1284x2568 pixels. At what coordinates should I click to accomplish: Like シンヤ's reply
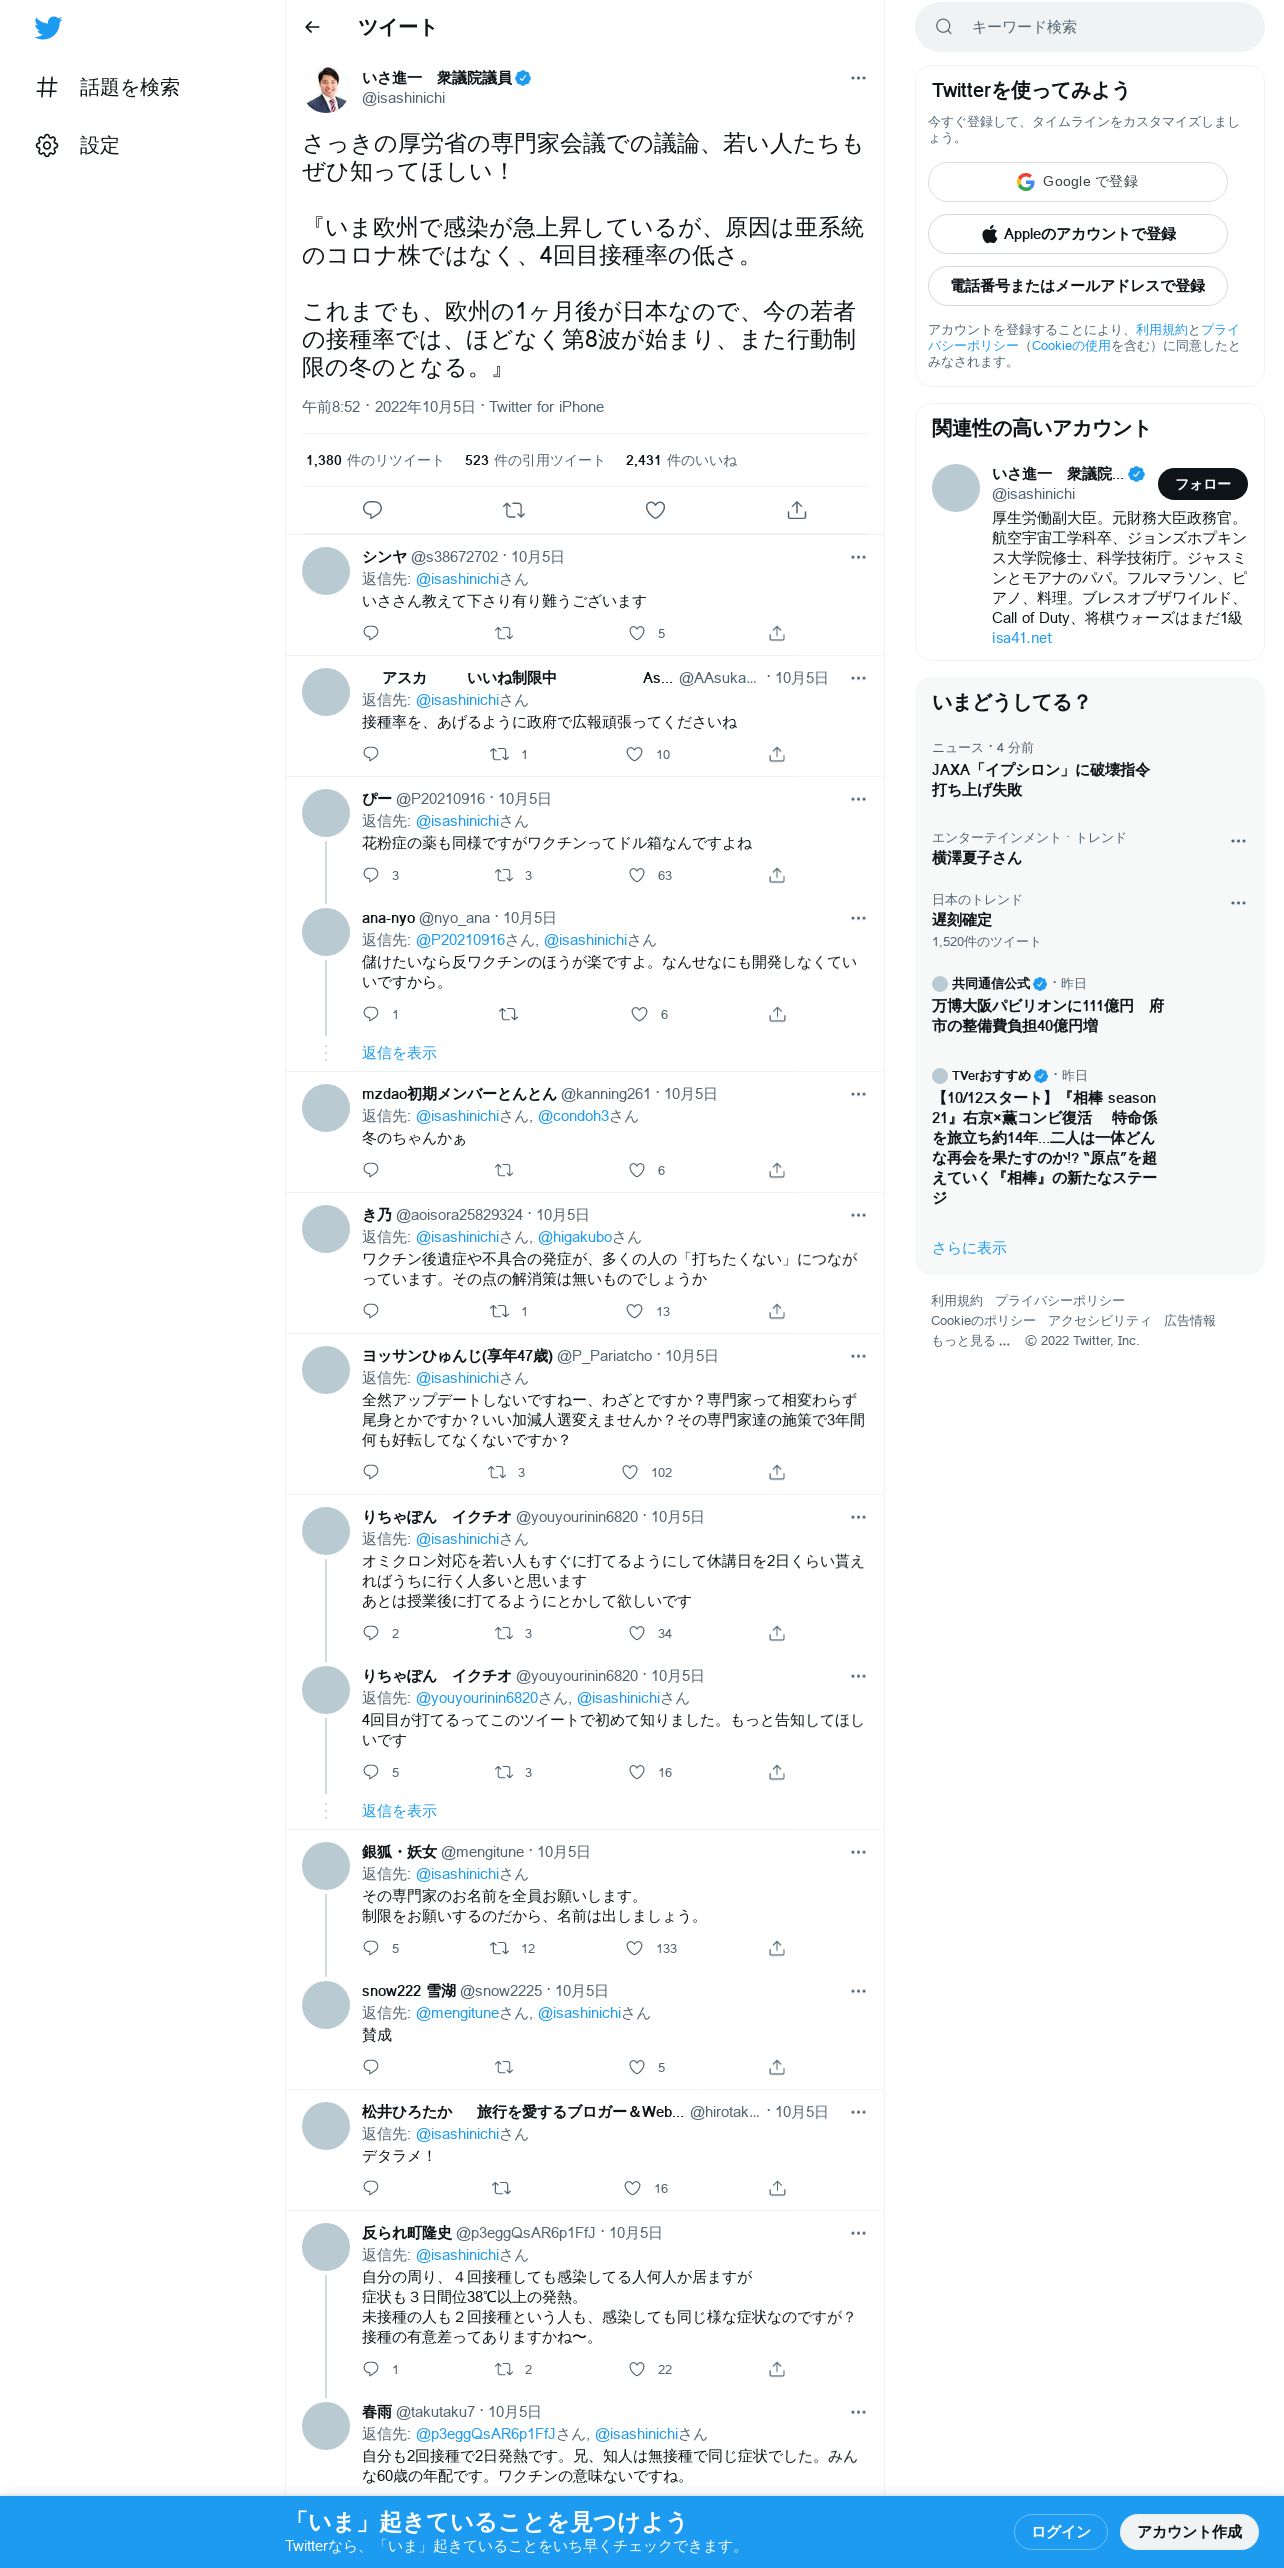pos(637,633)
